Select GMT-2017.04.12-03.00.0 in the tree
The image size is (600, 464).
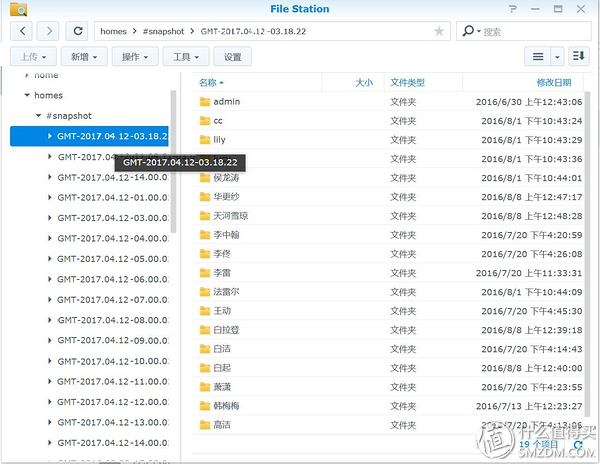(113, 218)
